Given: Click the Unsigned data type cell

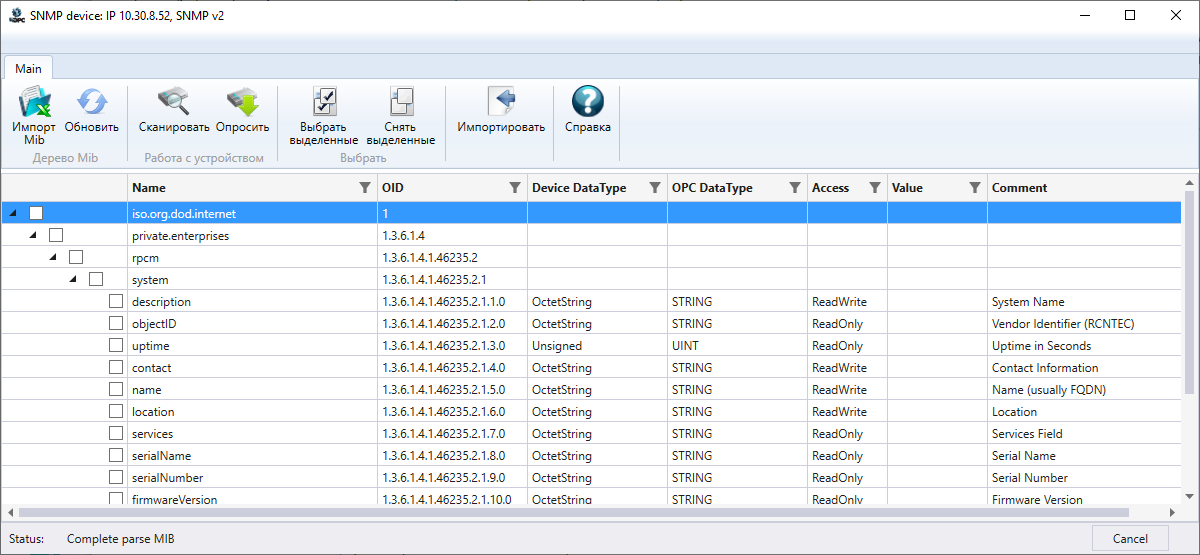Looking at the screenshot, I should (557, 345).
